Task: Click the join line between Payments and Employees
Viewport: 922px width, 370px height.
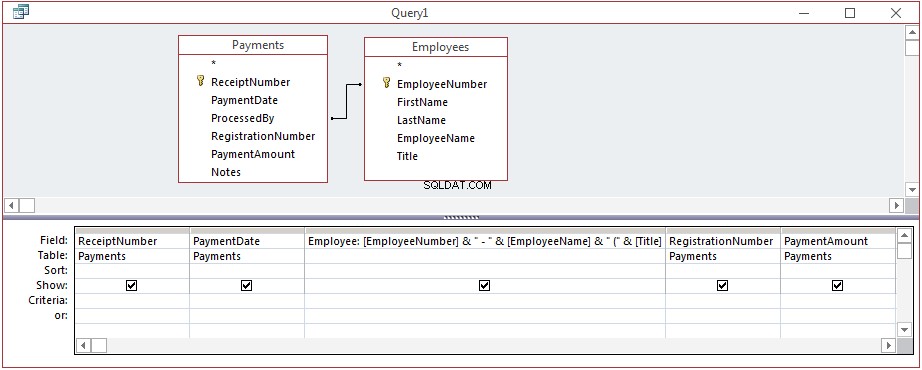Action: point(346,101)
